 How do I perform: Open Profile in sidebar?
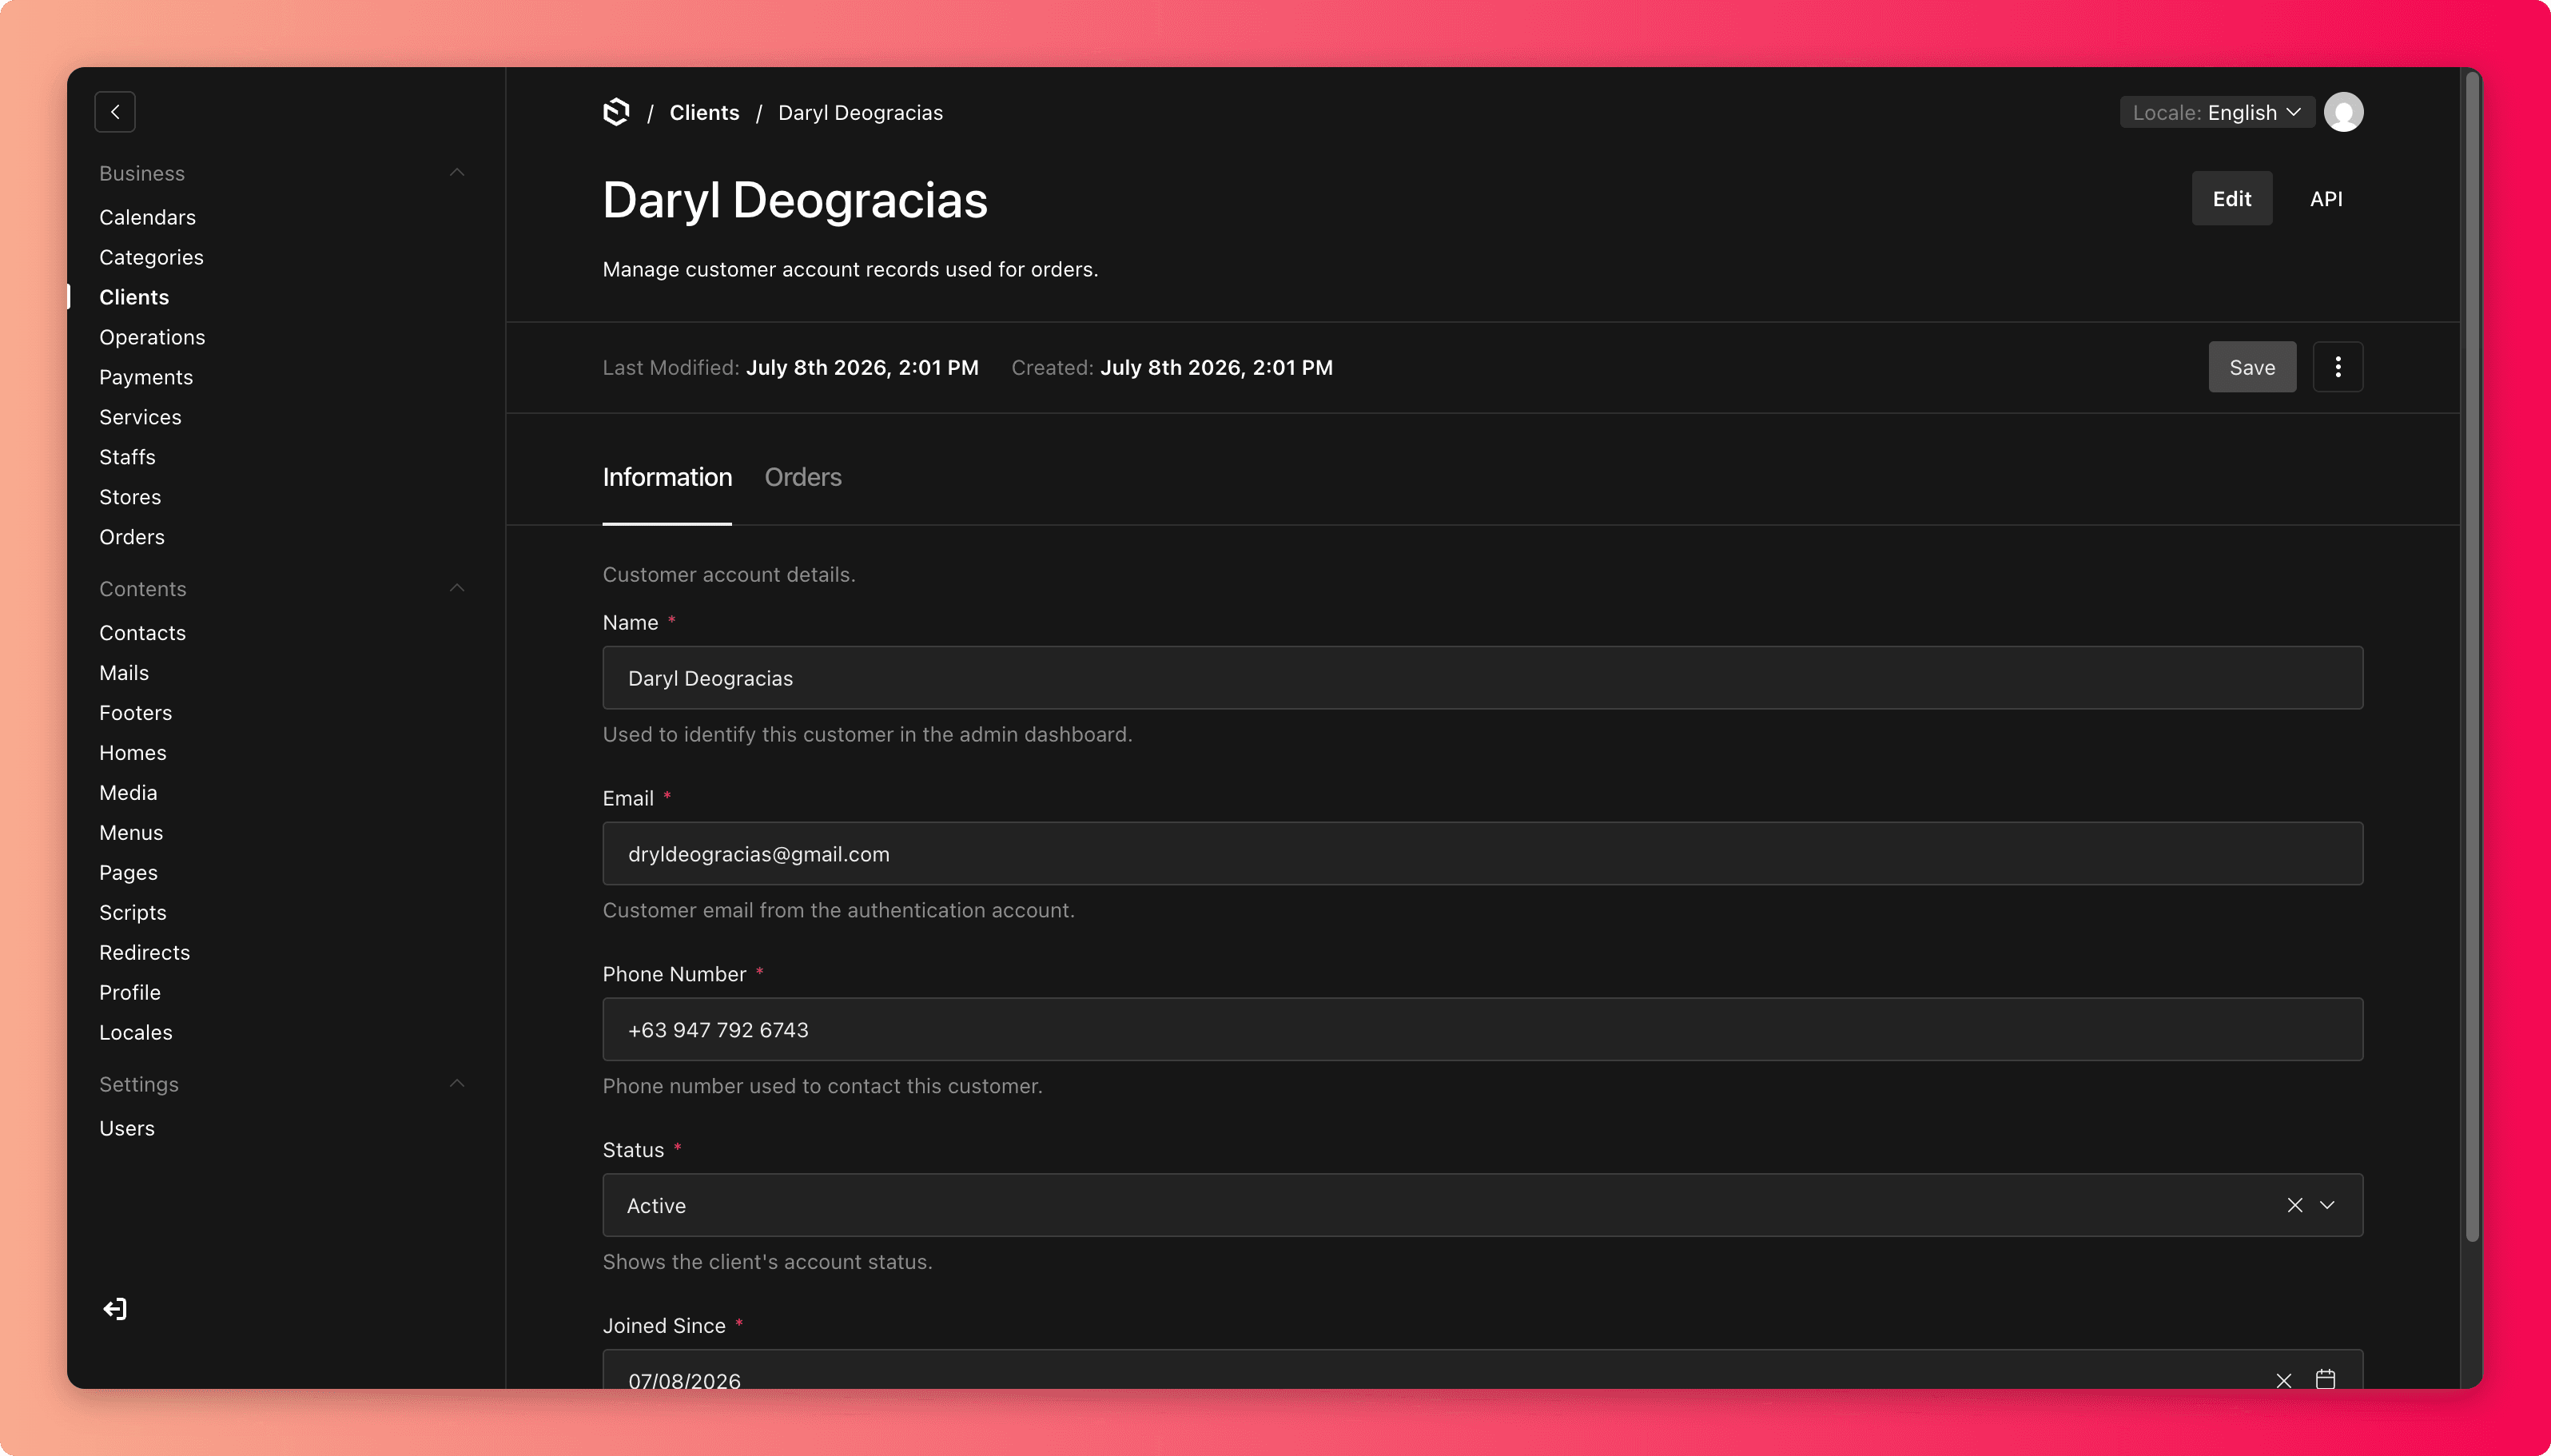click(130, 993)
